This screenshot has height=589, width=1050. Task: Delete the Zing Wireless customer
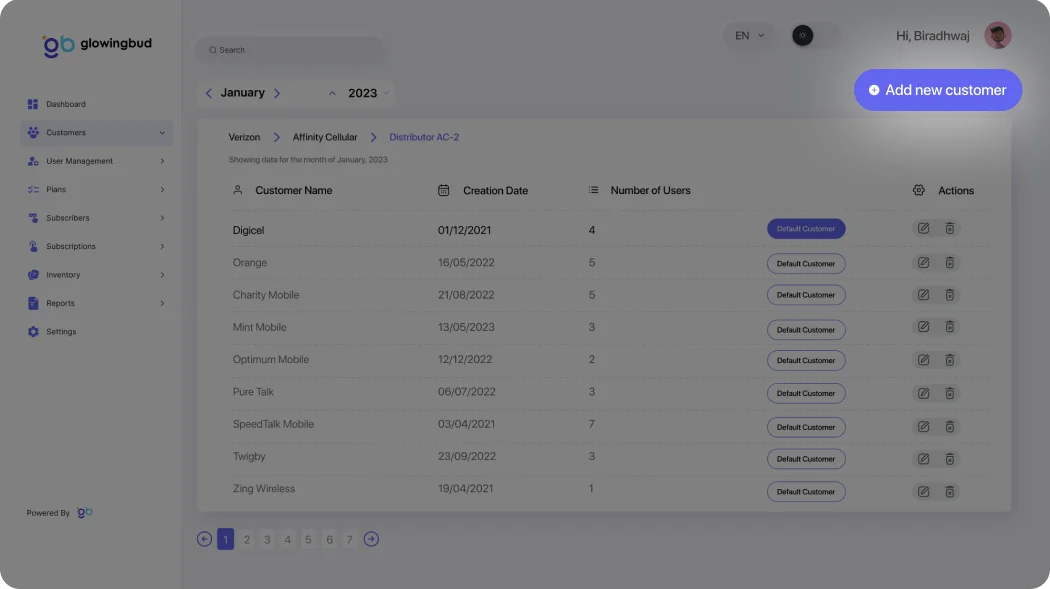point(950,491)
